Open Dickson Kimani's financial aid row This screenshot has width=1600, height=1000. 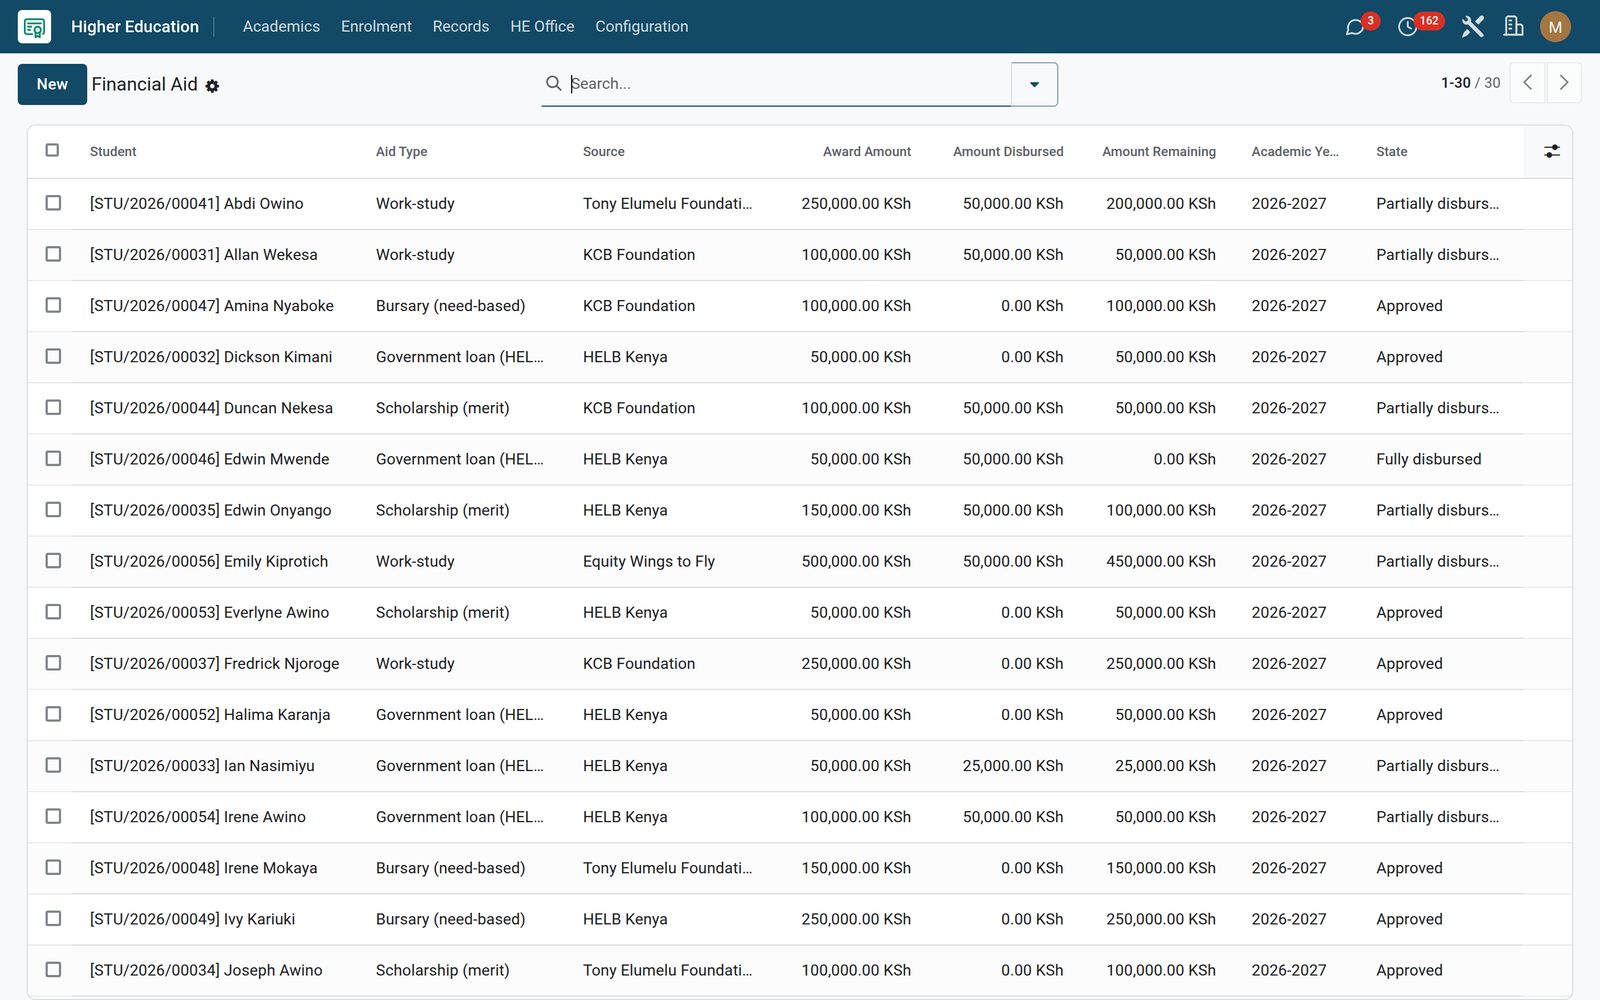(x=800, y=357)
